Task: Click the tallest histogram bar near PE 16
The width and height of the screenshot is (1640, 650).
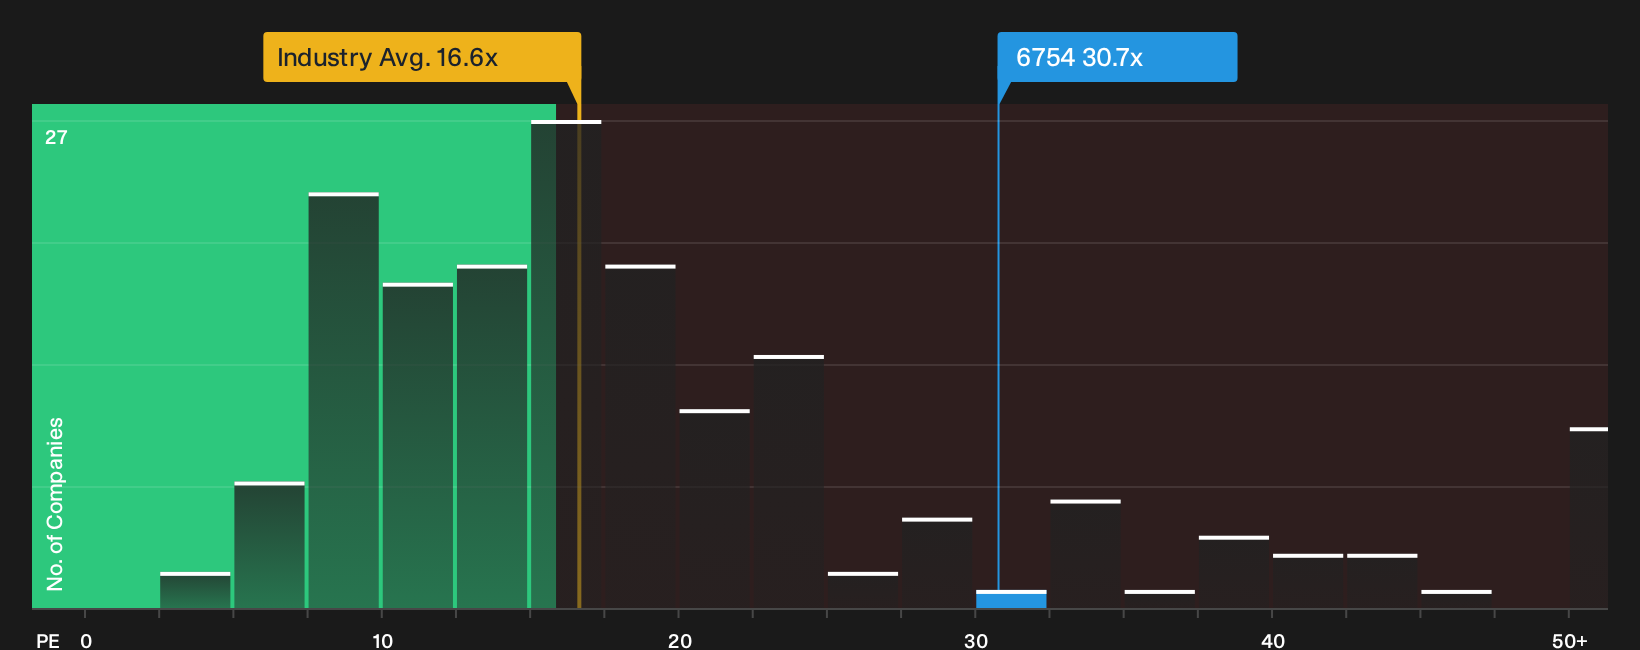Action: click(566, 364)
